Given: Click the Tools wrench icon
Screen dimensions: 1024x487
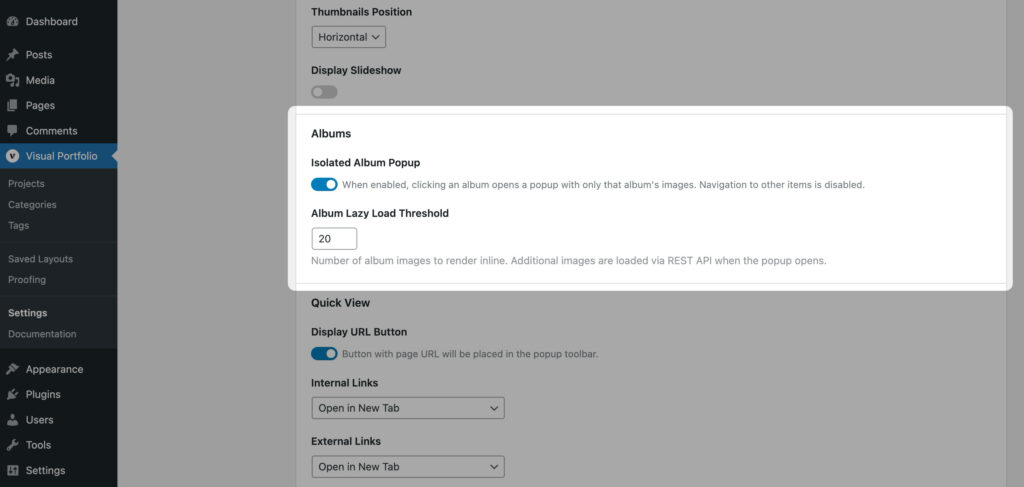Looking at the screenshot, I should coord(13,445).
